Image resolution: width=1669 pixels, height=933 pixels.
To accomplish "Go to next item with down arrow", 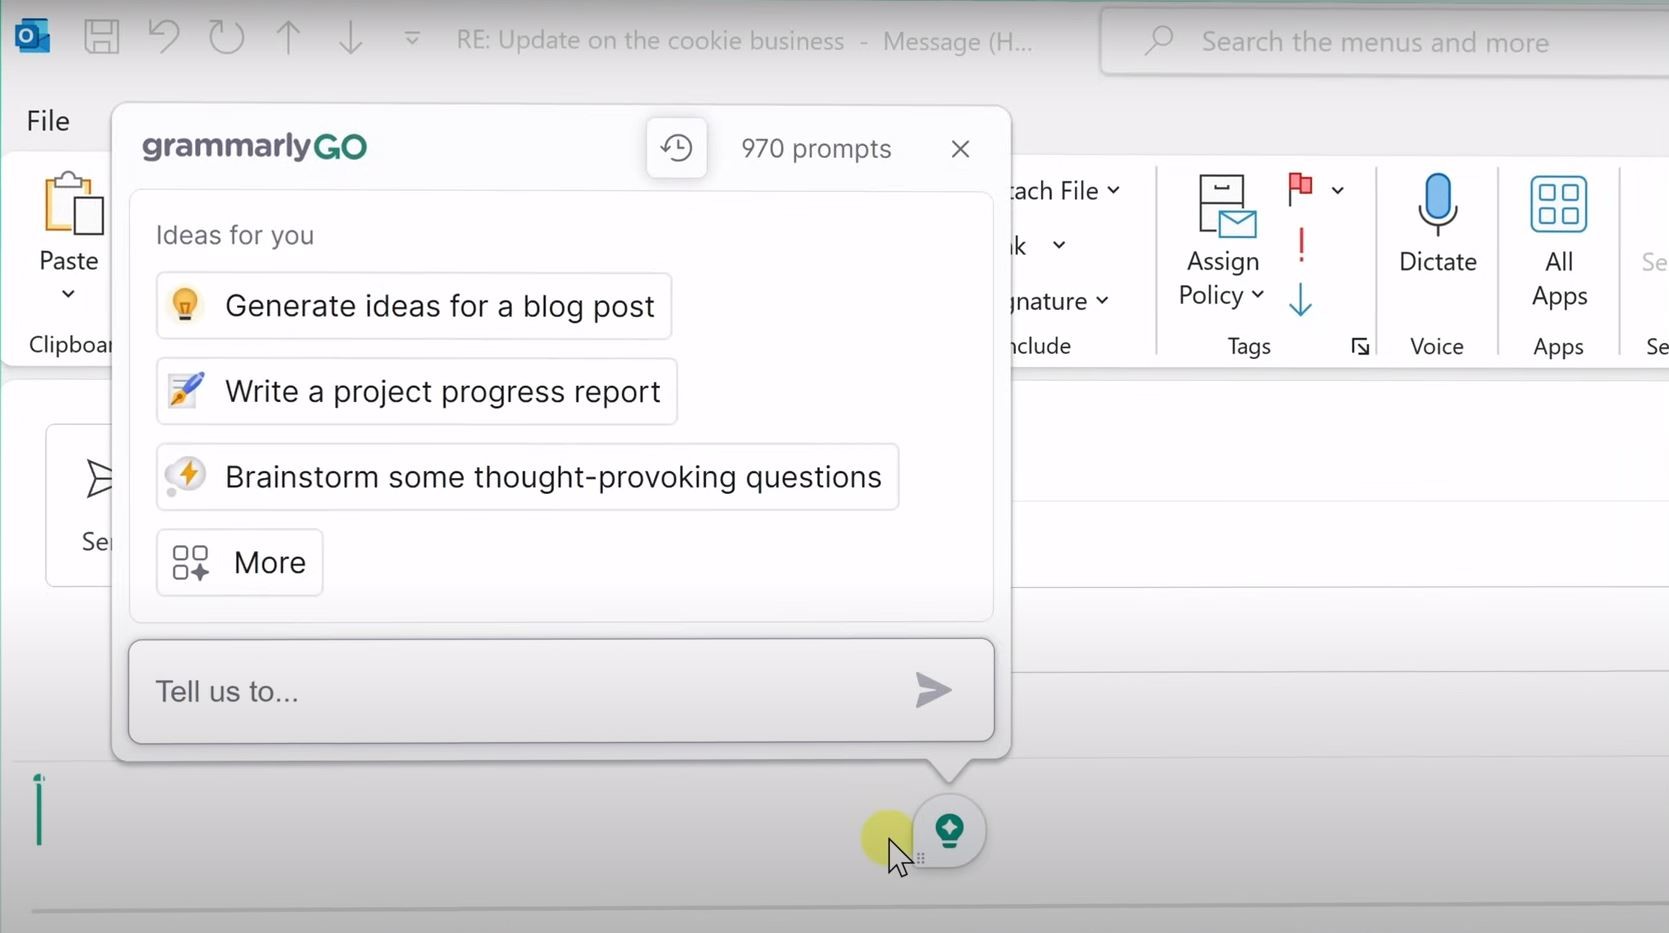I will [x=350, y=38].
